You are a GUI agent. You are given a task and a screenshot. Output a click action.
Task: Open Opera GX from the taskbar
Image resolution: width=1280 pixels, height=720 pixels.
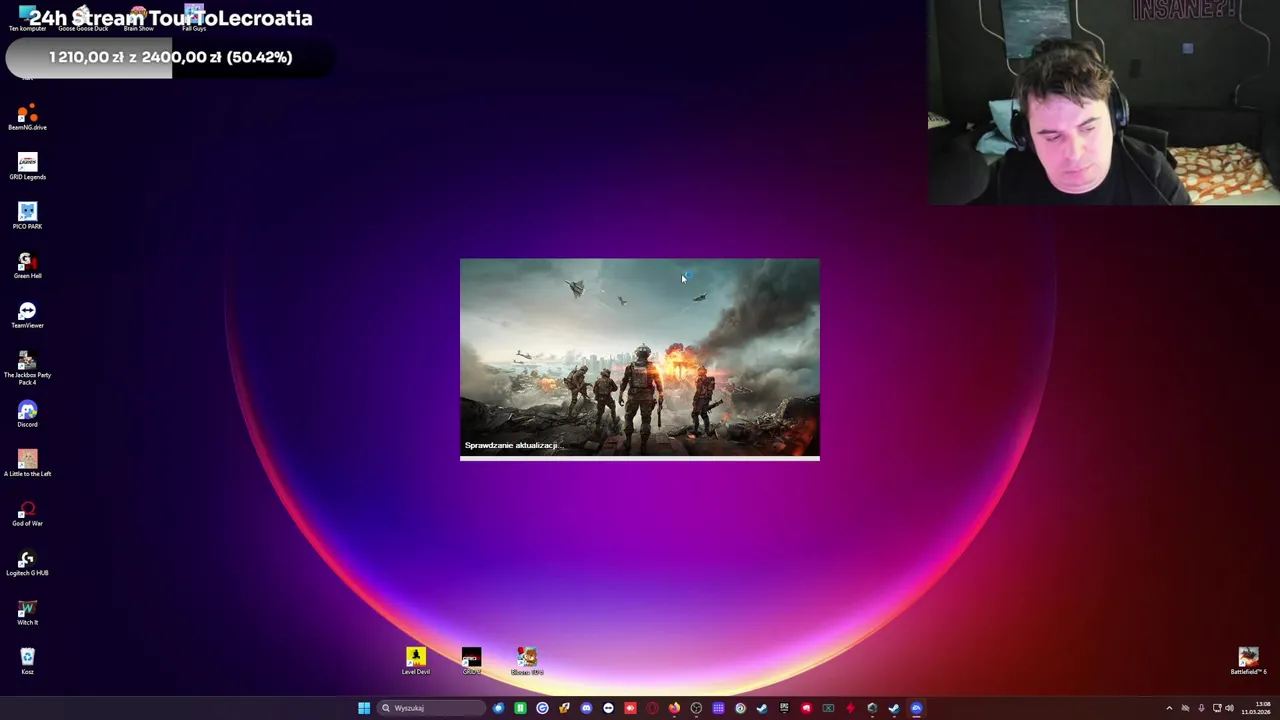pyautogui.click(x=652, y=708)
